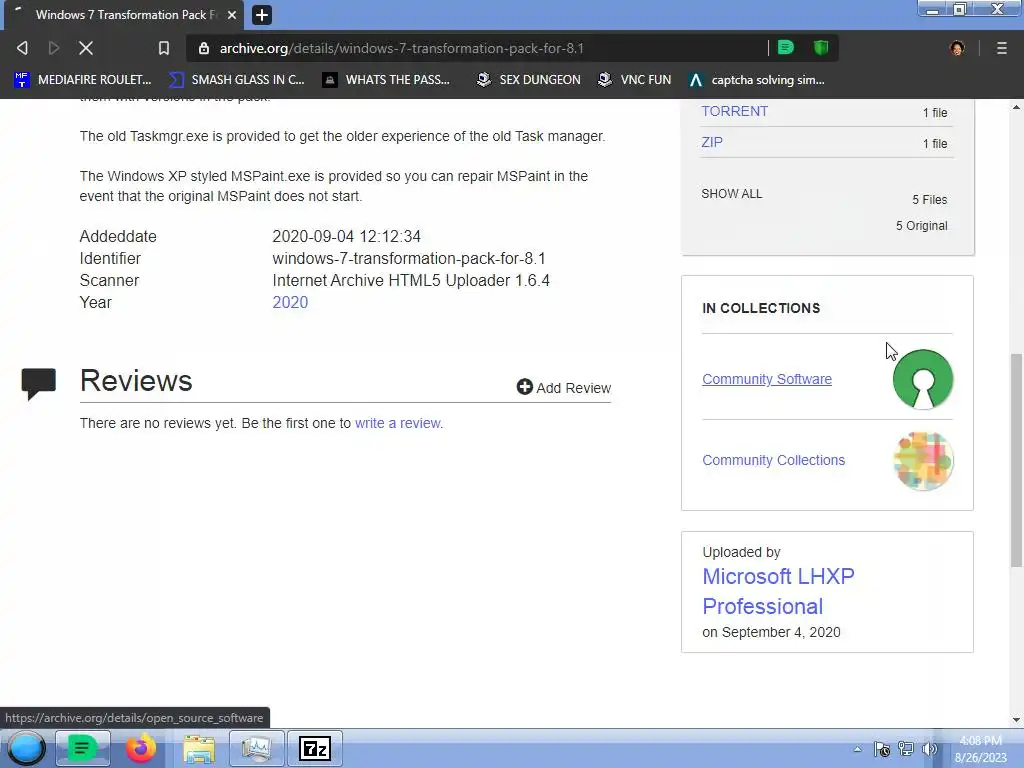Image resolution: width=1024 pixels, height=768 pixels.
Task: Click the Community Software green keyhole logo
Action: pyautogui.click(x=923, y=379)
